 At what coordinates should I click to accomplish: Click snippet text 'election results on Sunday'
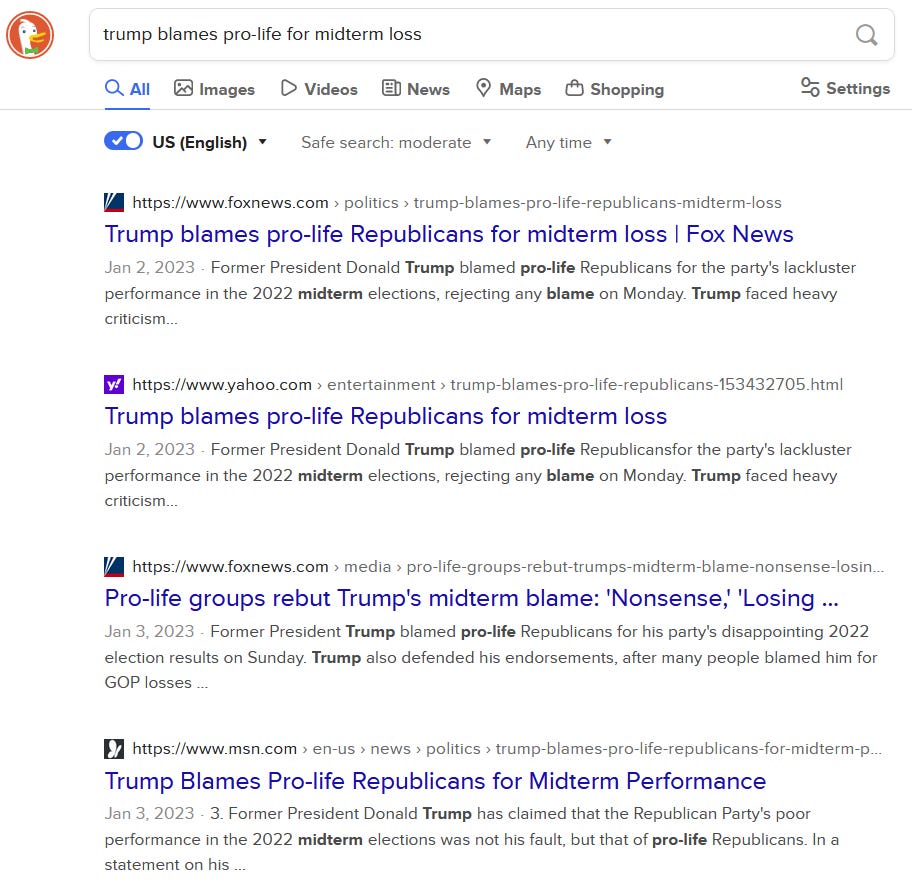[x=205, y=657]
